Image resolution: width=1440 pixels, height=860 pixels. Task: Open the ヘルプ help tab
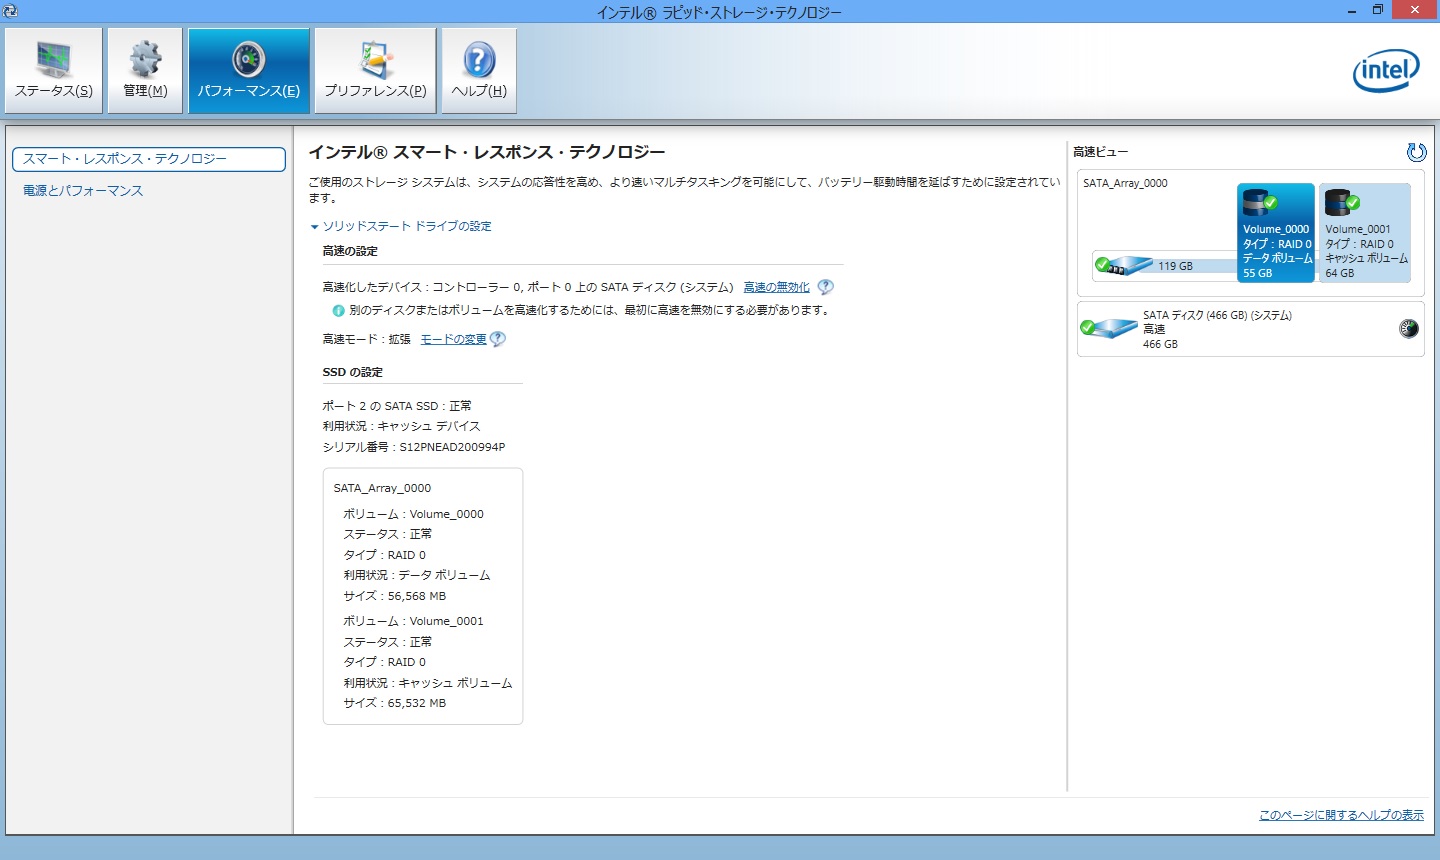479,70
